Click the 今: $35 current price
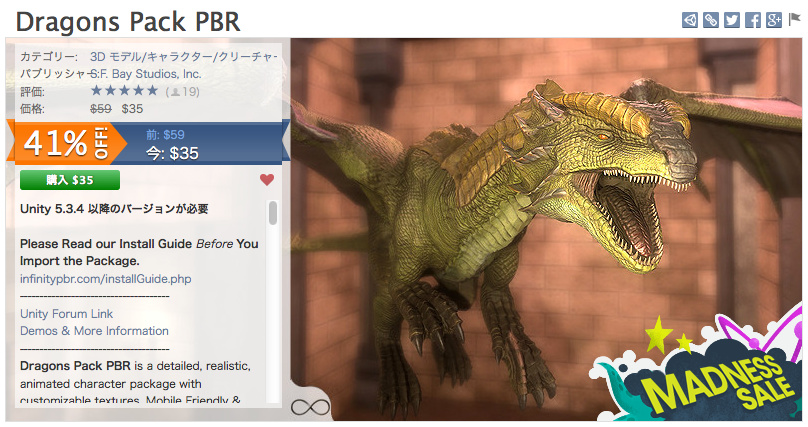Viewport: 808px width, 427px height. coord(172,153)
